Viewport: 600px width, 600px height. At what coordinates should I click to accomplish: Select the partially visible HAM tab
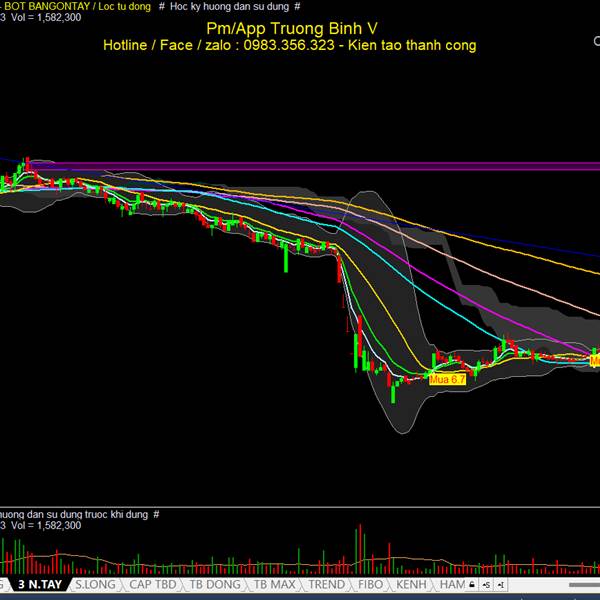coord(452,584)
